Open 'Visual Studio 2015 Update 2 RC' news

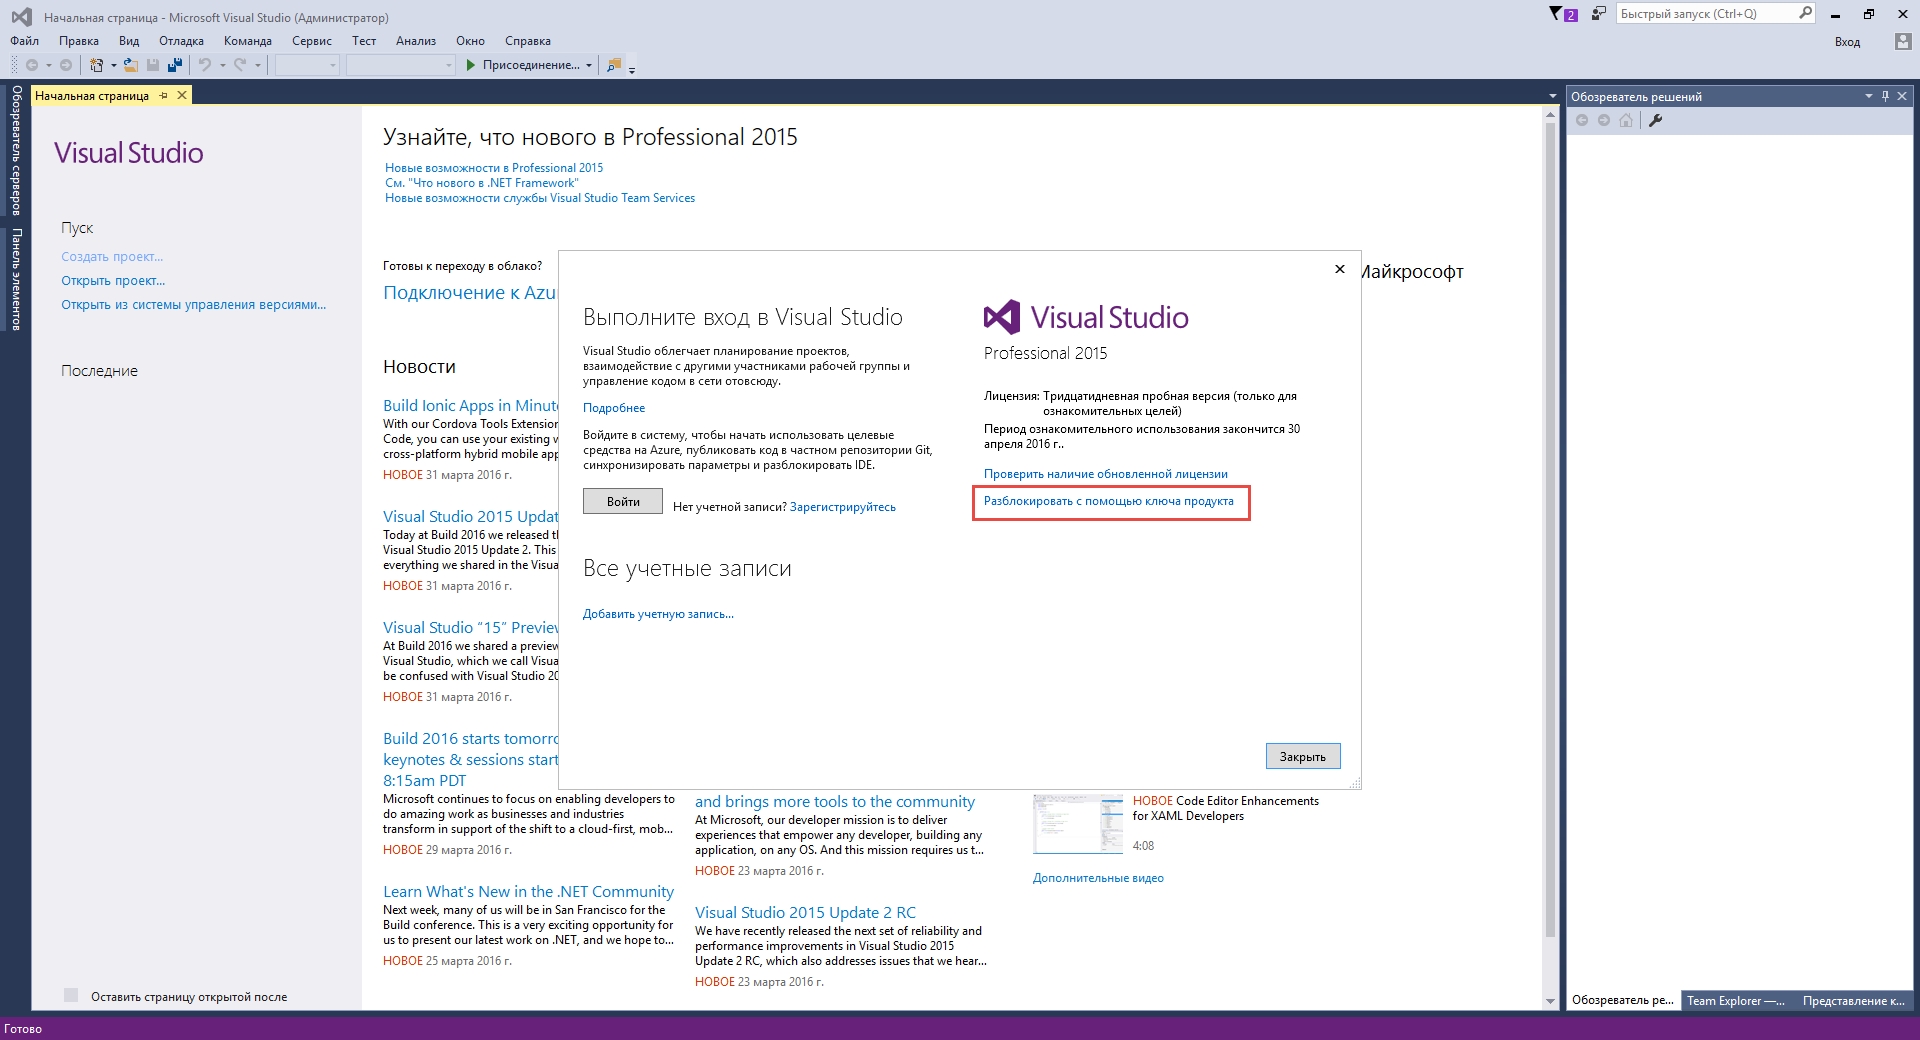(805, 912)
